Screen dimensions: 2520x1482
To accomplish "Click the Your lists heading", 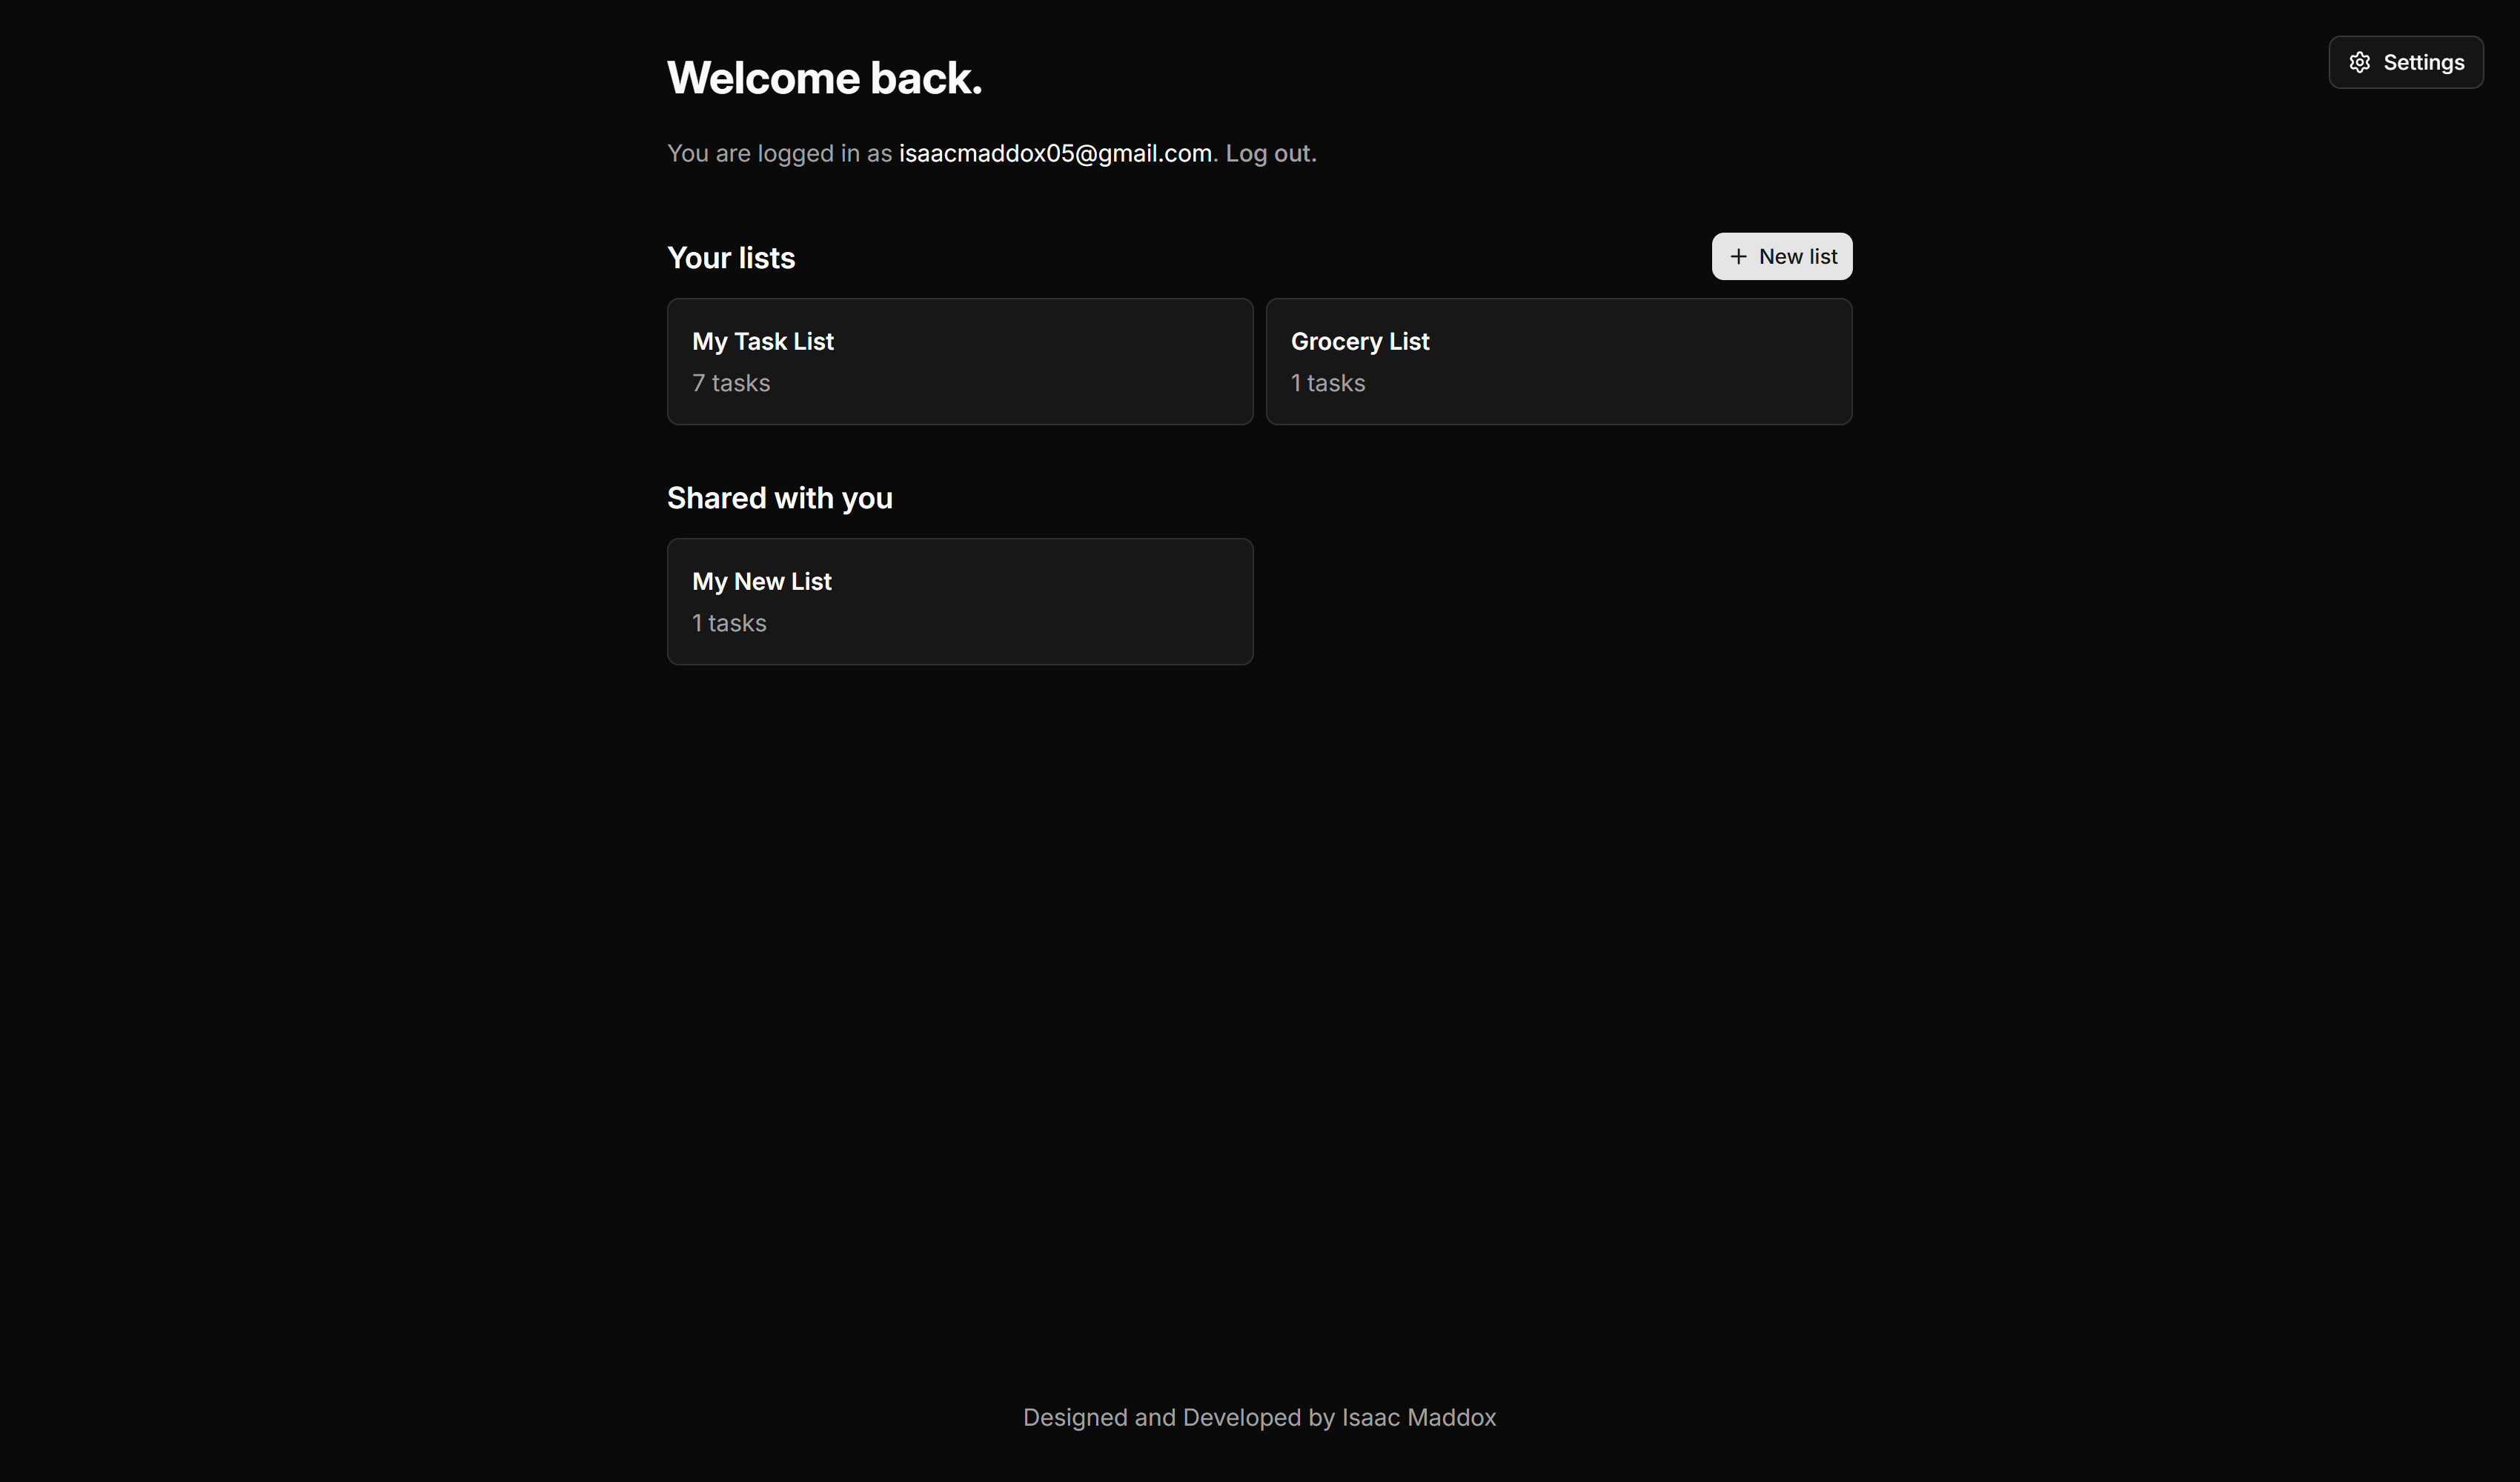I will click(x=731, y=257).
